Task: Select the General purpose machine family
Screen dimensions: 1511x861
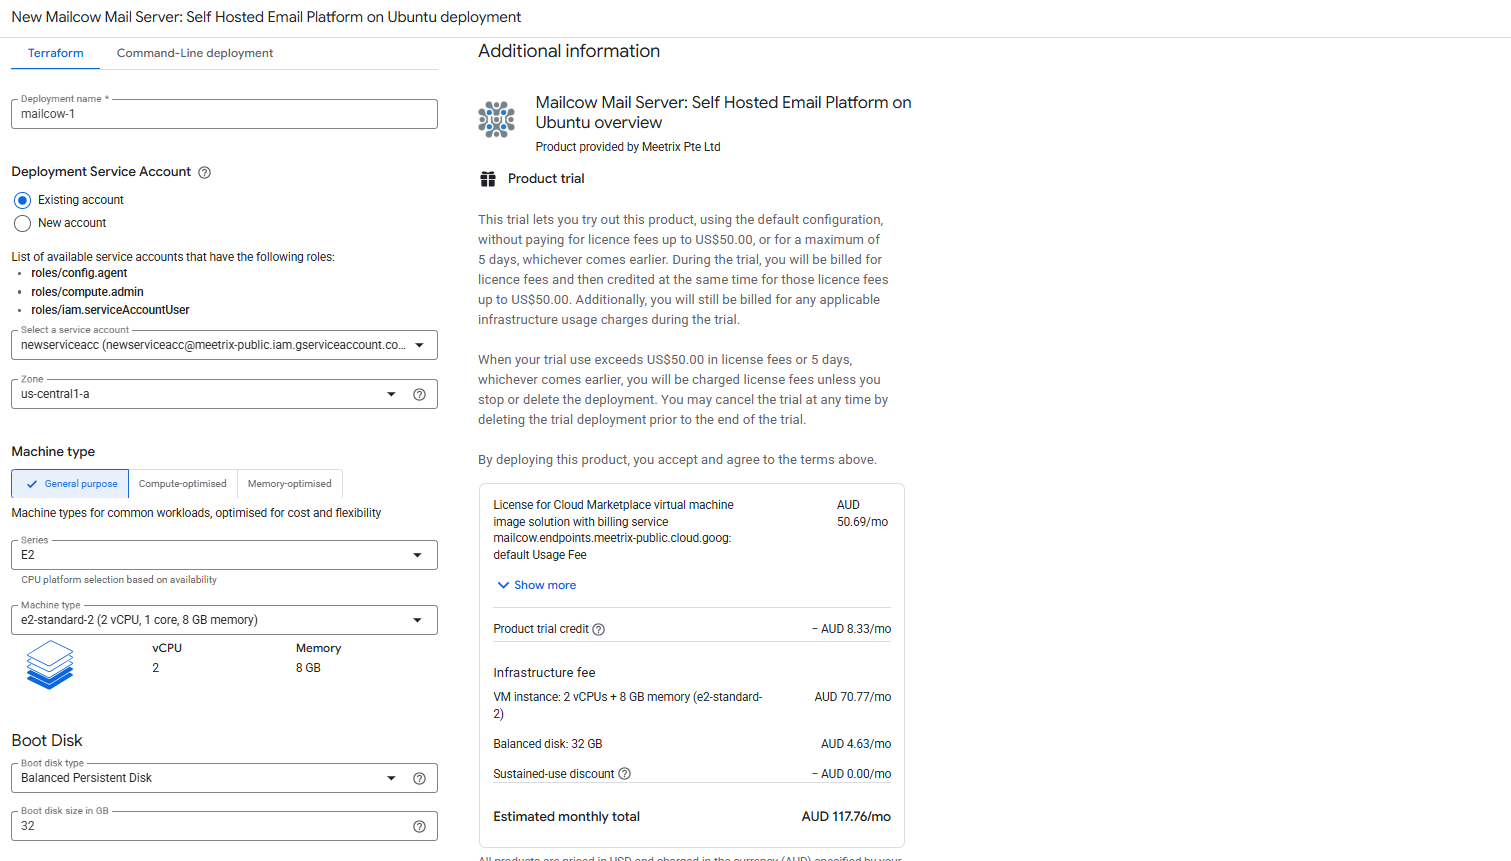Action: (x=70, y=484)
